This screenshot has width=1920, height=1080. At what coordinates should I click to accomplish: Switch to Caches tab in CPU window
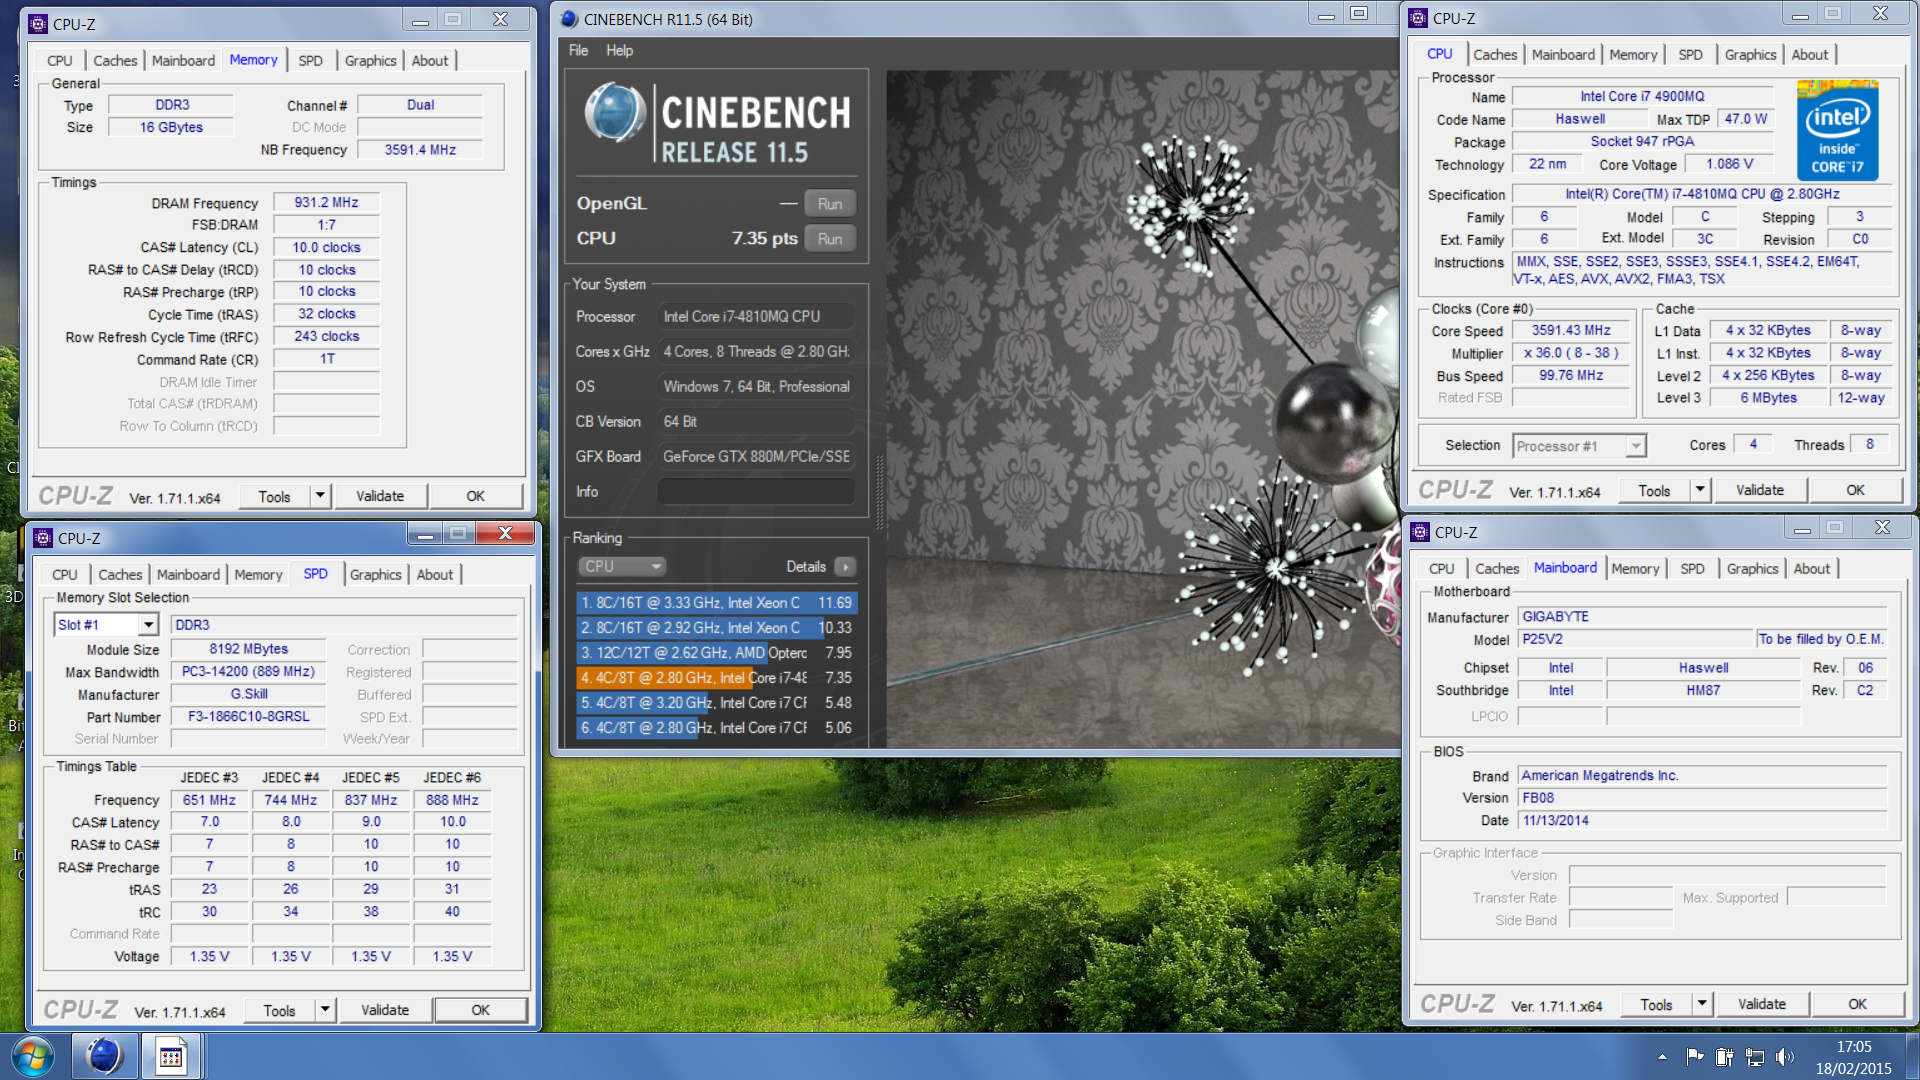(1495, 55)
